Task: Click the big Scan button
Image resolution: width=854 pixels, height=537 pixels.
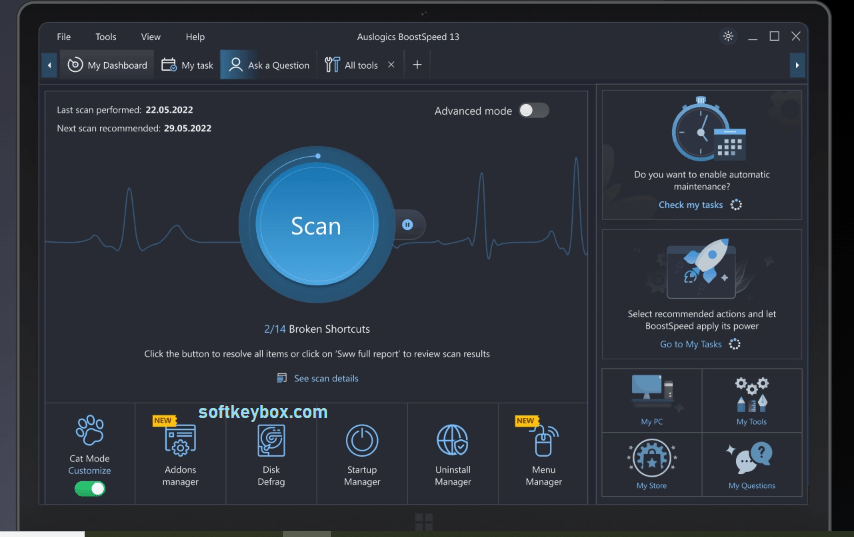Action: [x=316, y=226]
